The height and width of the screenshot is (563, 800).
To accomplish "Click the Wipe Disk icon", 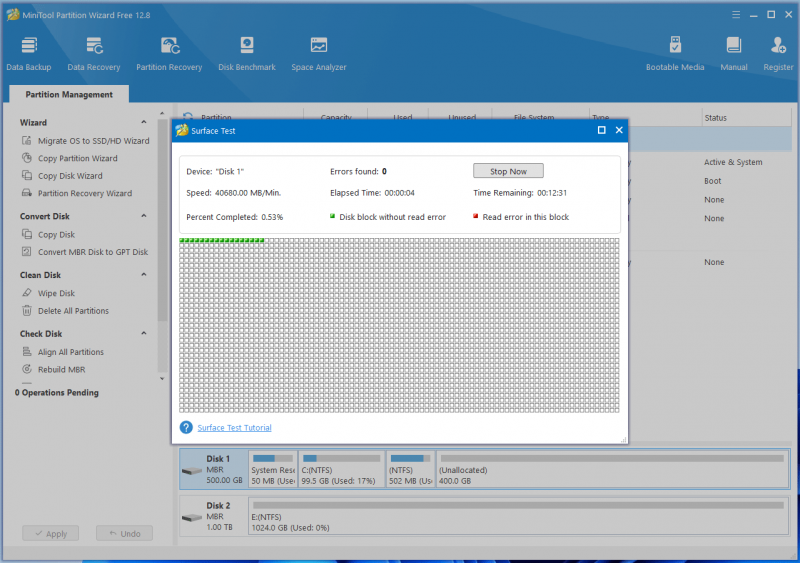I will (x=27, y=292).
